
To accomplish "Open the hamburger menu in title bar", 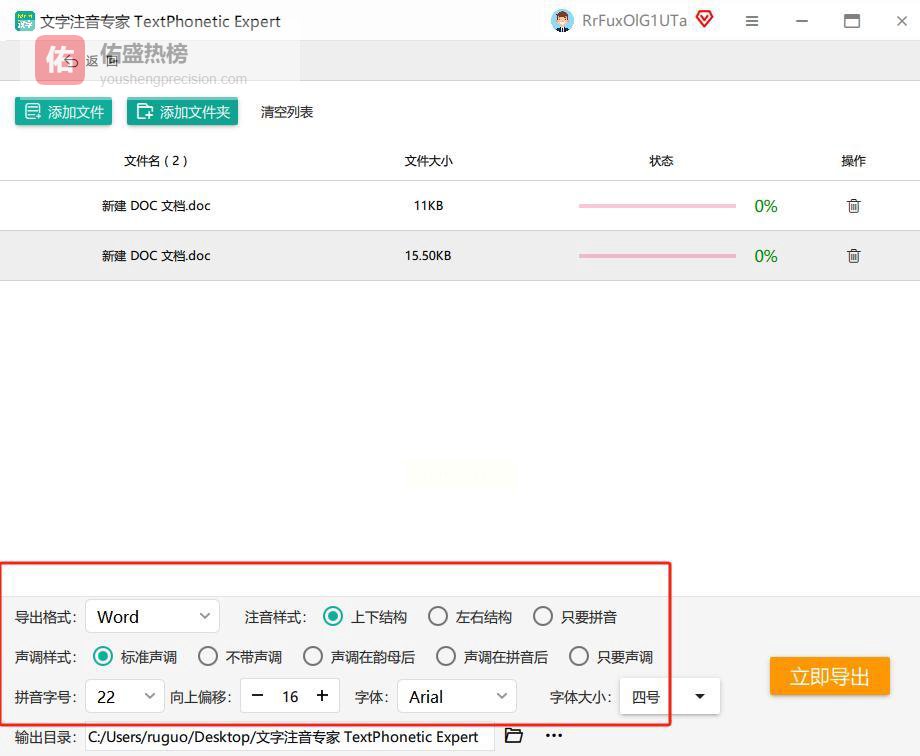I will coord(752,21).
